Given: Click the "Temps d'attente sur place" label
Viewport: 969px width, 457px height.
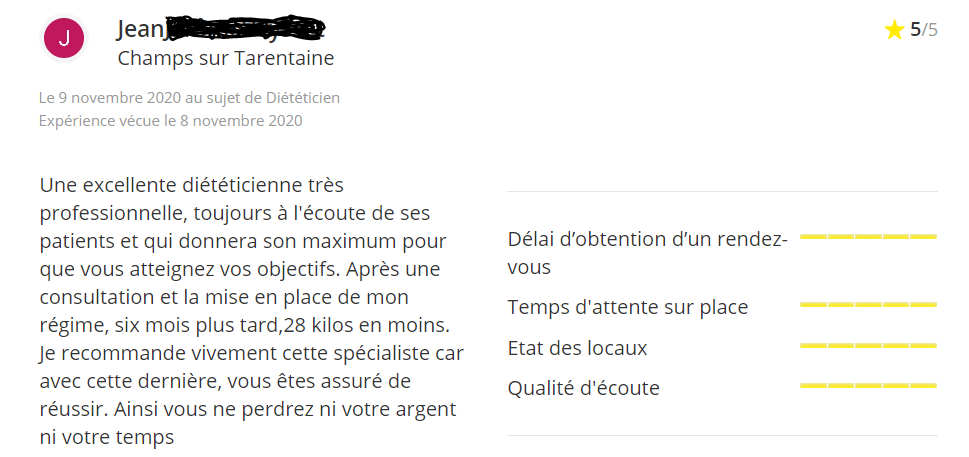Looking at the screenshot, I should click(x=627, y=307).
